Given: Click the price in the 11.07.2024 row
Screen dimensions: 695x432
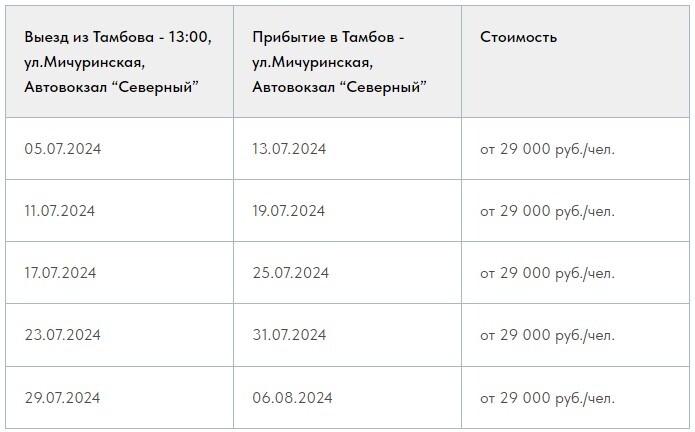Looking at the screenshot, I should pyautogui.click(x=547, y=211).
